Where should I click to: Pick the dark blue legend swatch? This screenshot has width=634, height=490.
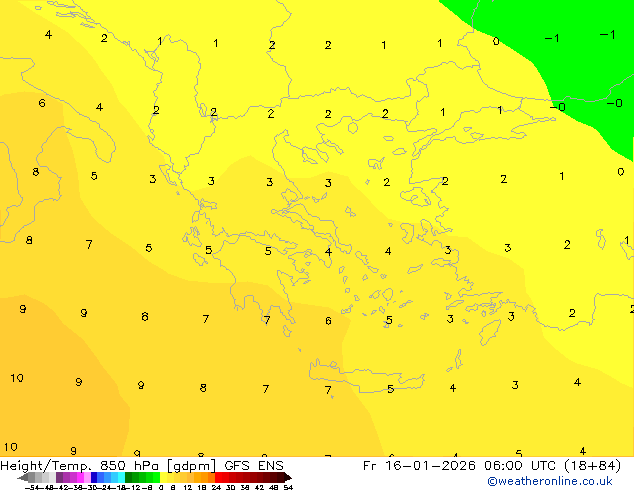point(94,478)
